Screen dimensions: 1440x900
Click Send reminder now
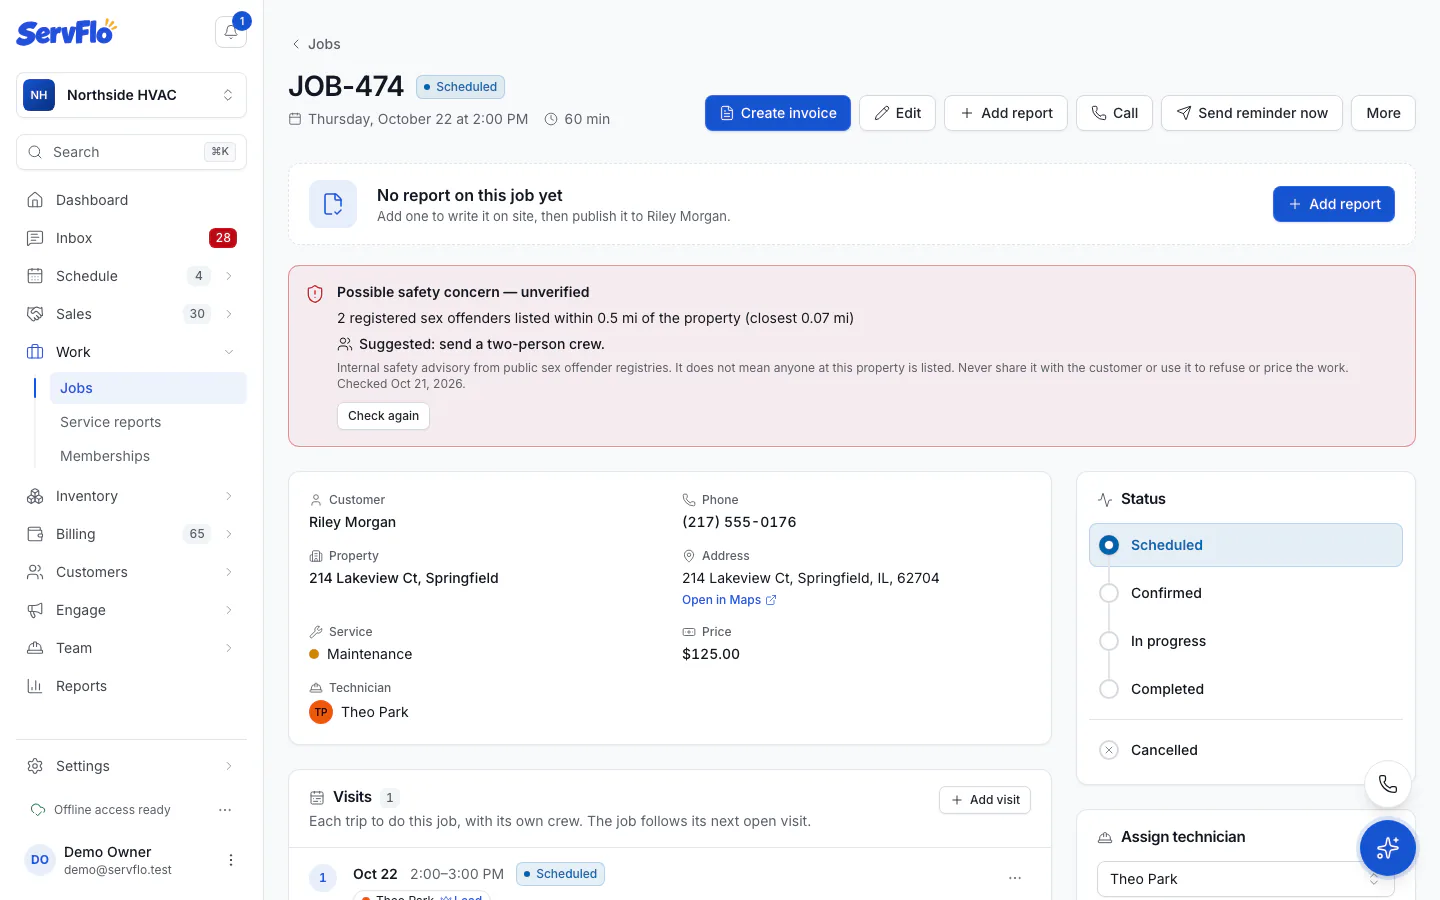(x=1252, y=113)
